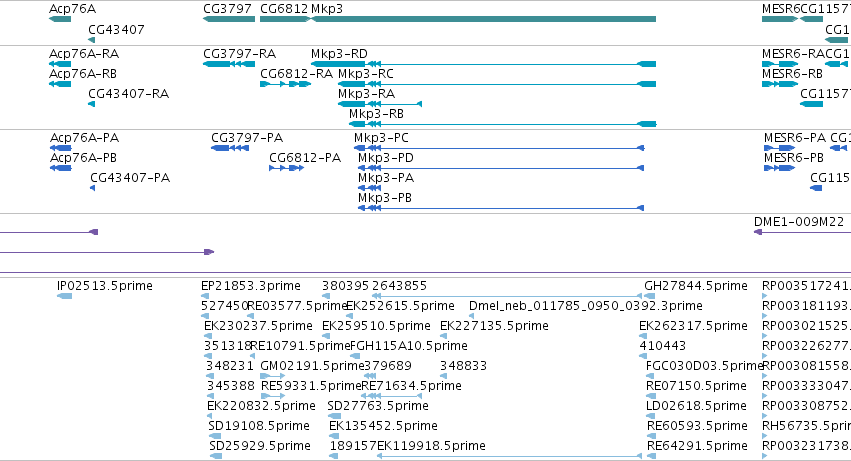Select the RE07150.5prime EST
Image resolution: width=851 pixels, height=461 pixels.
coord(649,396)
